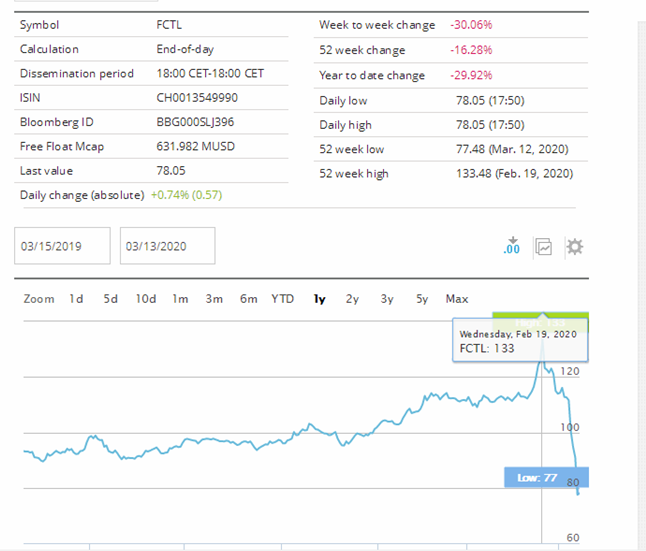
Task: Show Max chart range
Action: coord(457,299)
